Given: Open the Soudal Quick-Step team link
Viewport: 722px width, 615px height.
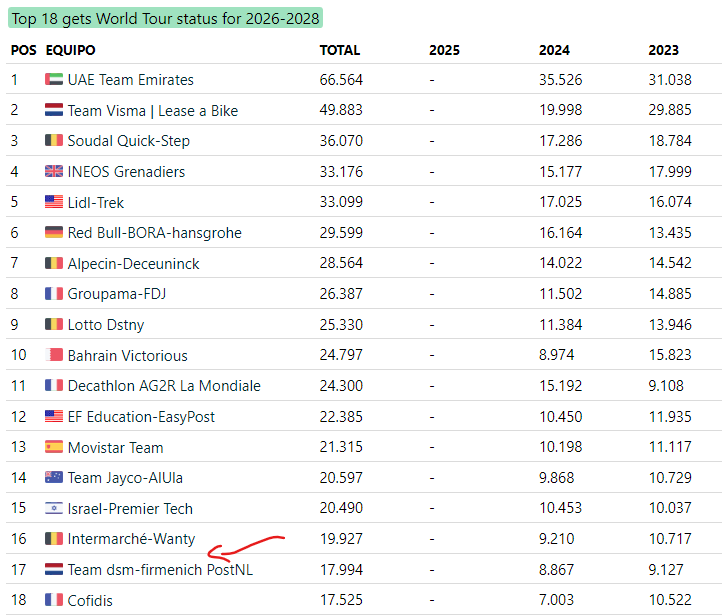Looking at the screenshot, I should pos(128,141).
